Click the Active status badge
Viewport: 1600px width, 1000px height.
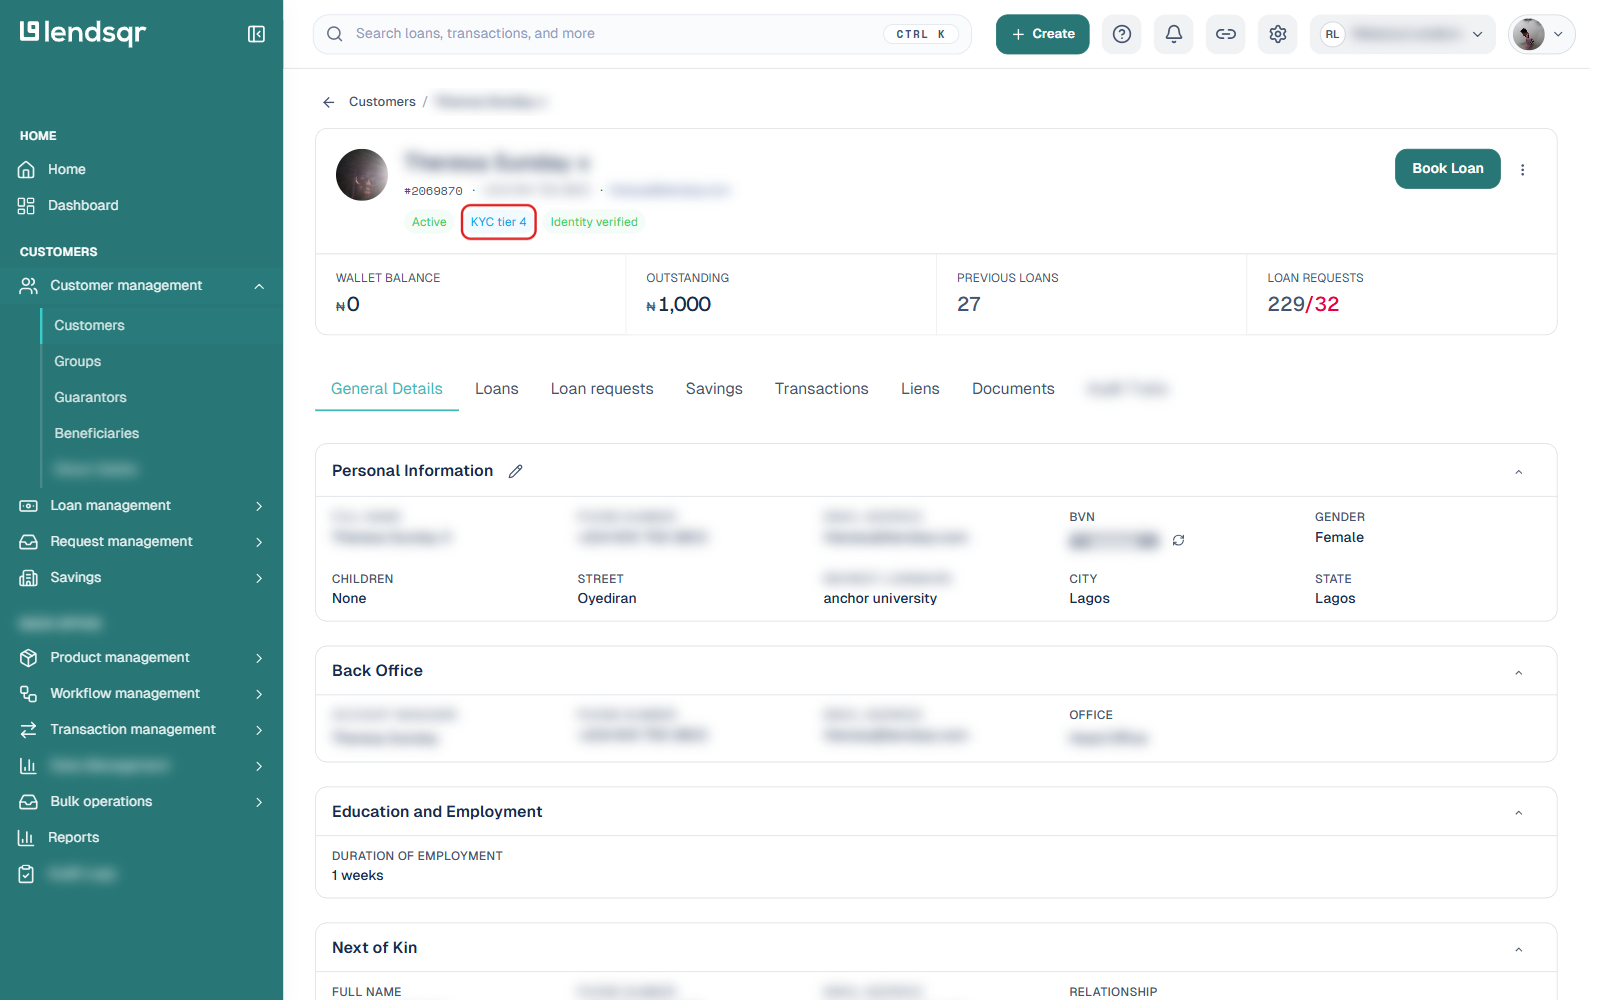429,222
